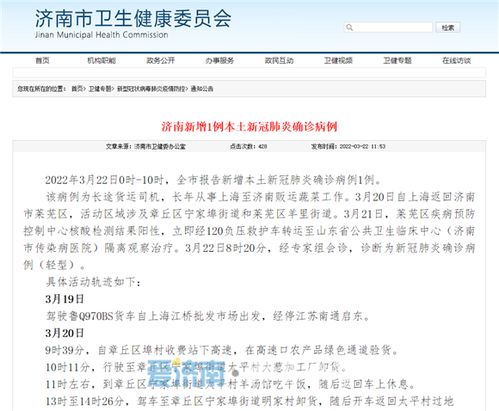Click the bold date heading 3月19日
The image size is (499, 411).
(65, 299)
